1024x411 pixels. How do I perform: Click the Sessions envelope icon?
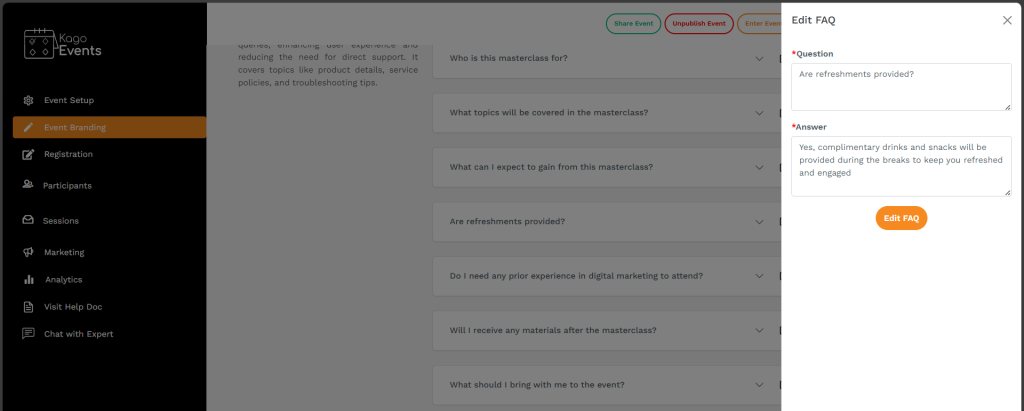29,220
